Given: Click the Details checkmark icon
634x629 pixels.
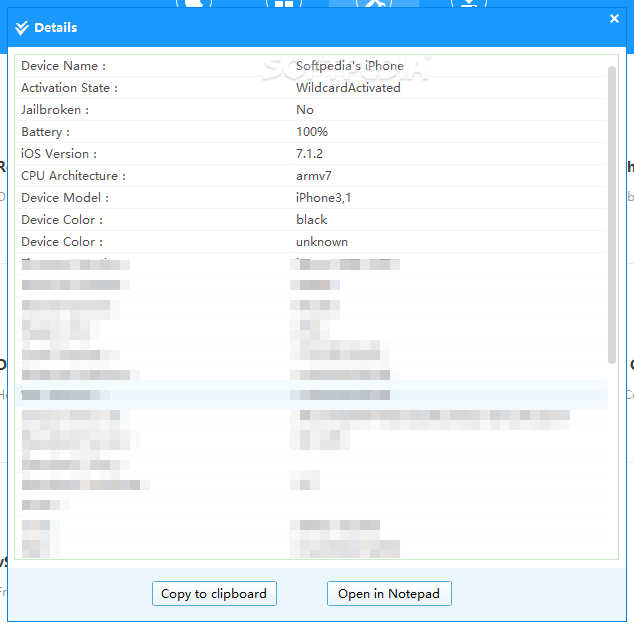Looking at the screenshot, I should (22, 28).
